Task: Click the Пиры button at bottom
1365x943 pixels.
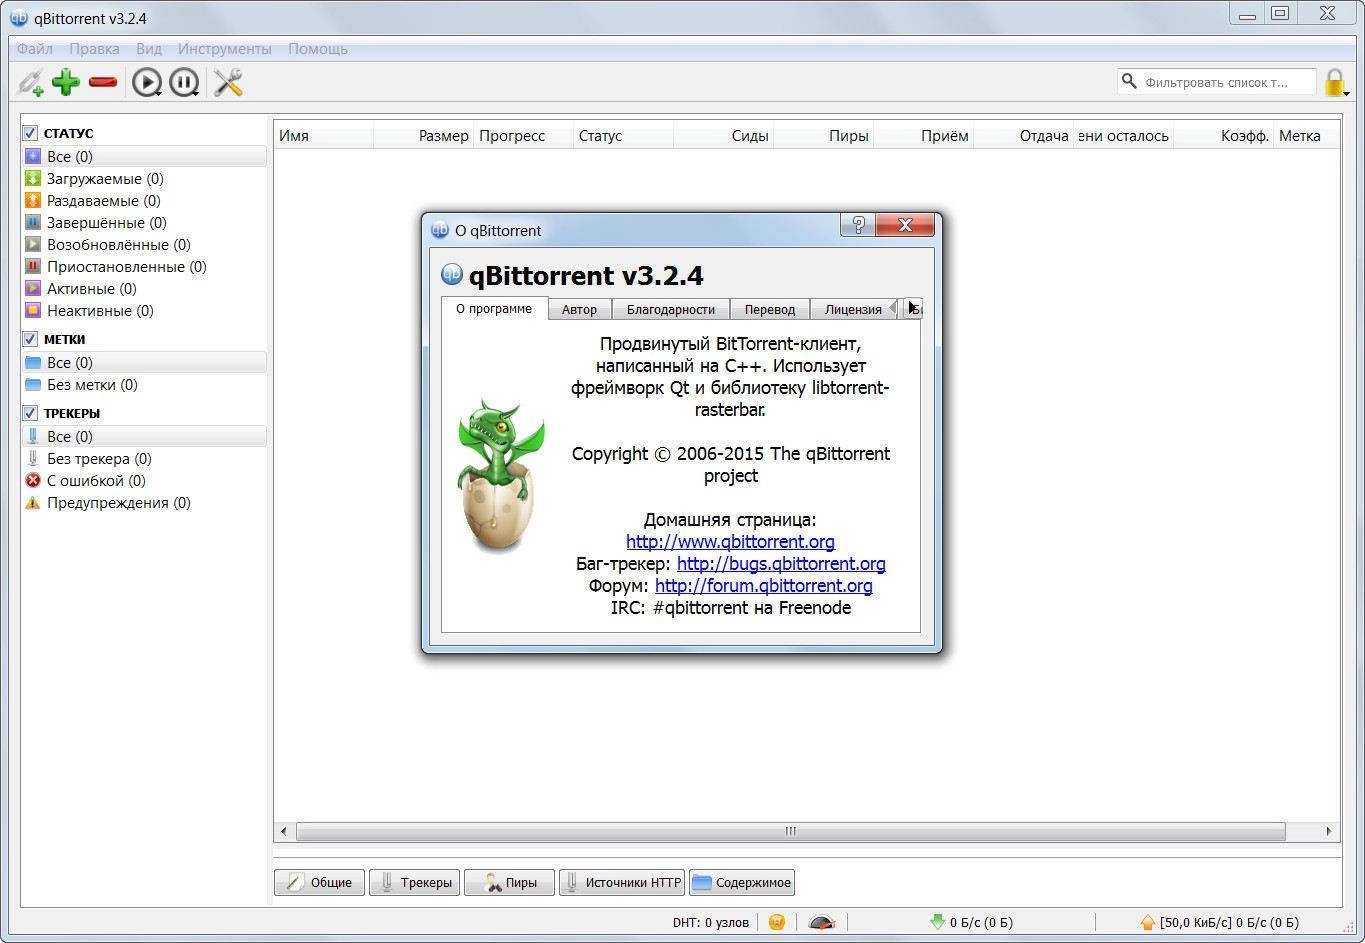Action: coord(509,882)
